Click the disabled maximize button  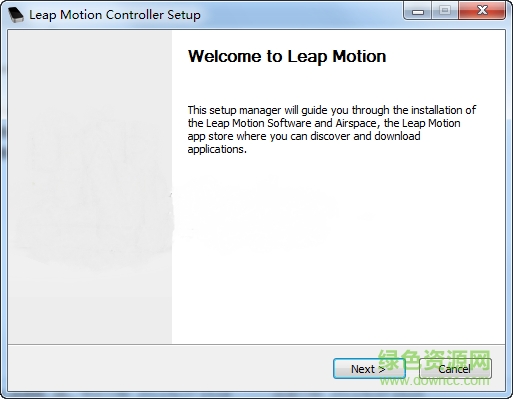(445, 11)
